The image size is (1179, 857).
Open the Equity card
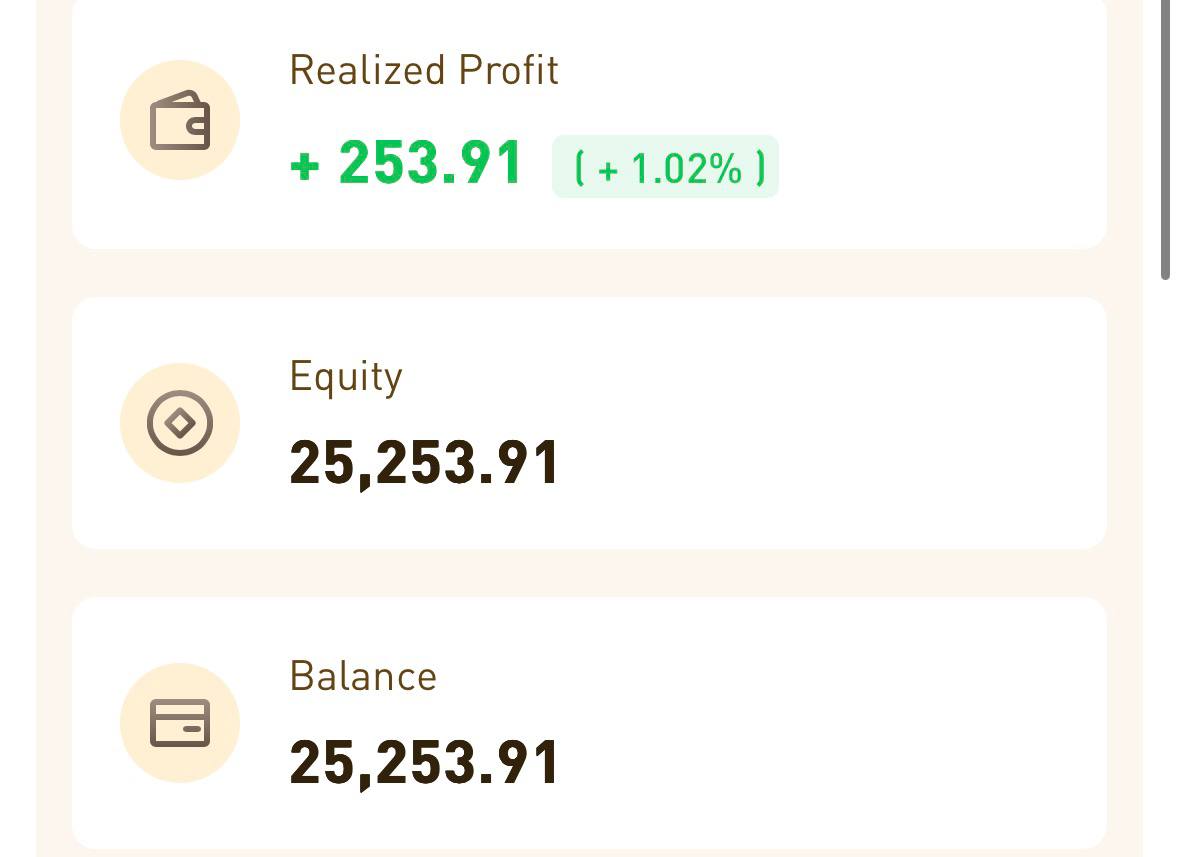pos(590,422)
